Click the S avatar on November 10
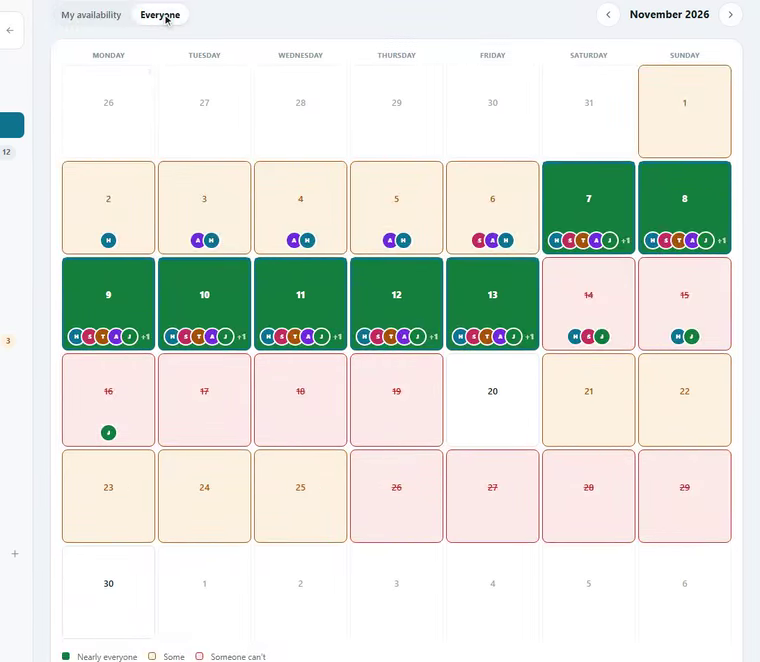The width and height of the screenshot is (760, 662). 185,336
